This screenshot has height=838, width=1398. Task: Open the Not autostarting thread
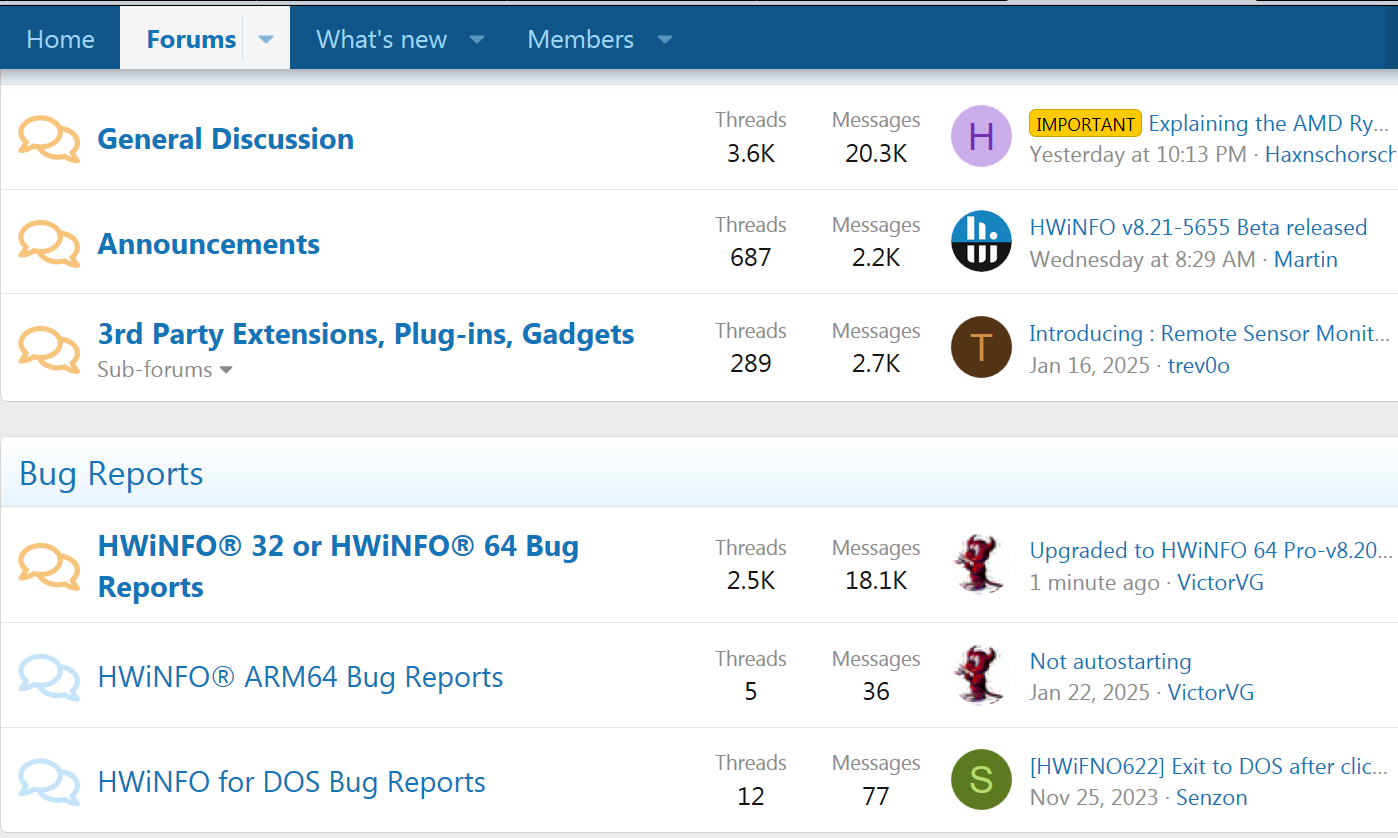1110,661
